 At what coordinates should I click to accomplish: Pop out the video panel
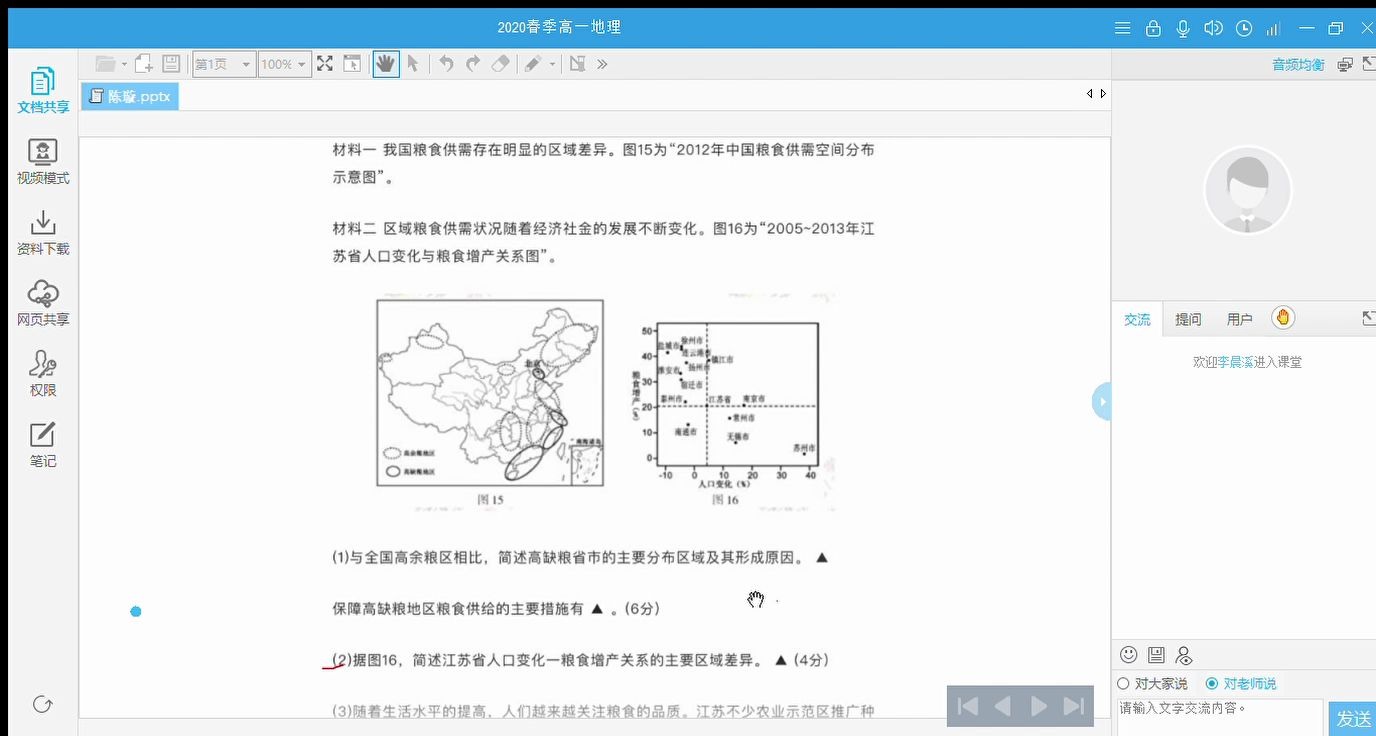[1369, 64]
